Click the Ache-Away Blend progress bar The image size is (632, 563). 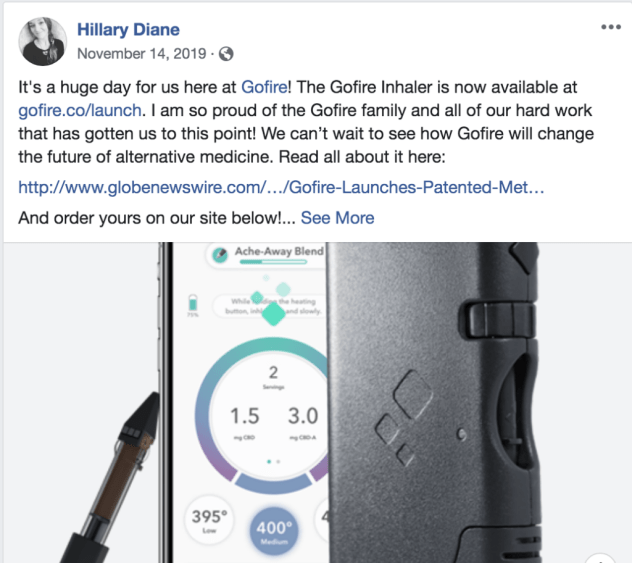273,262
